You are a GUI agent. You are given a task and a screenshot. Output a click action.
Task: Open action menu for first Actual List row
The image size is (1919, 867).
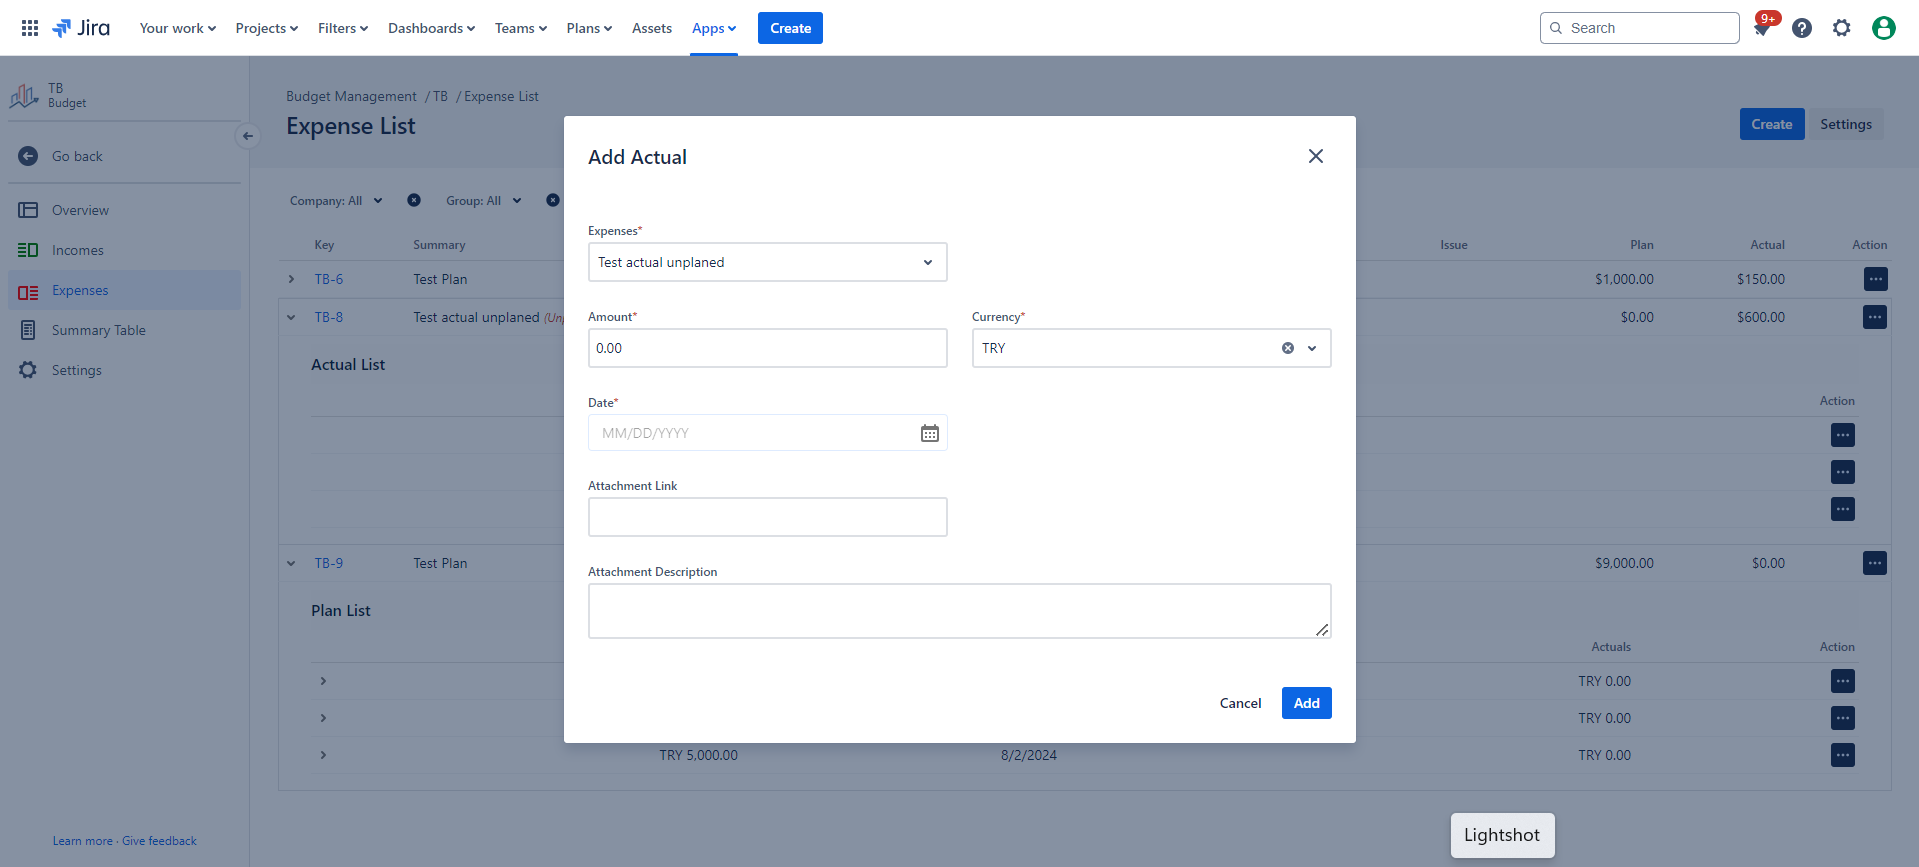click(x=1843, y=435)
